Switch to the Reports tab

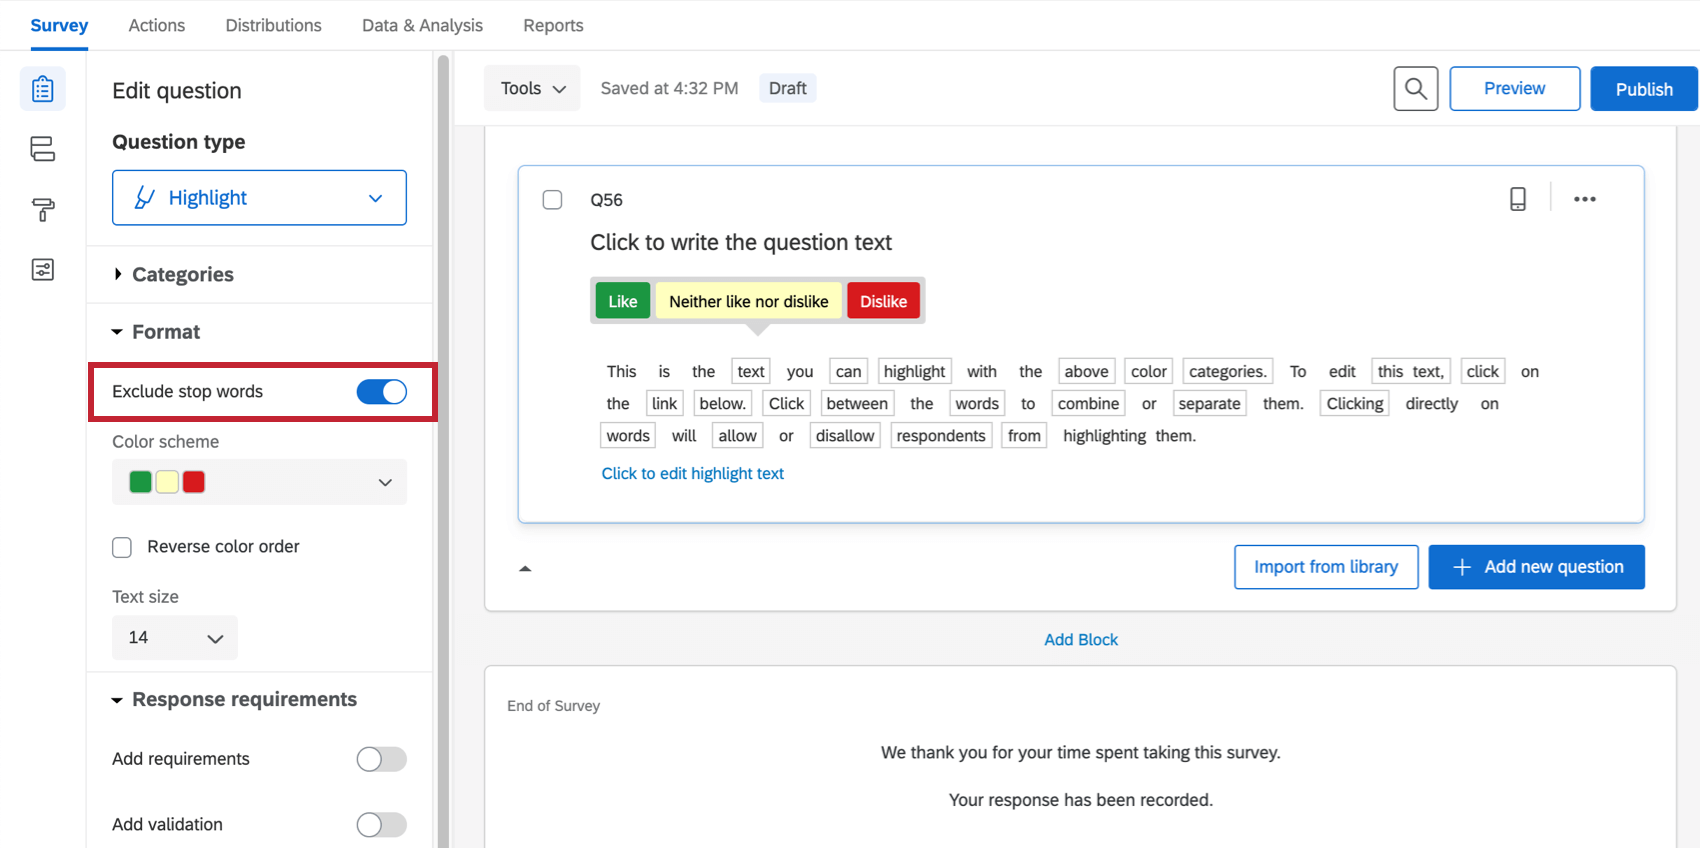click(553, 25)
